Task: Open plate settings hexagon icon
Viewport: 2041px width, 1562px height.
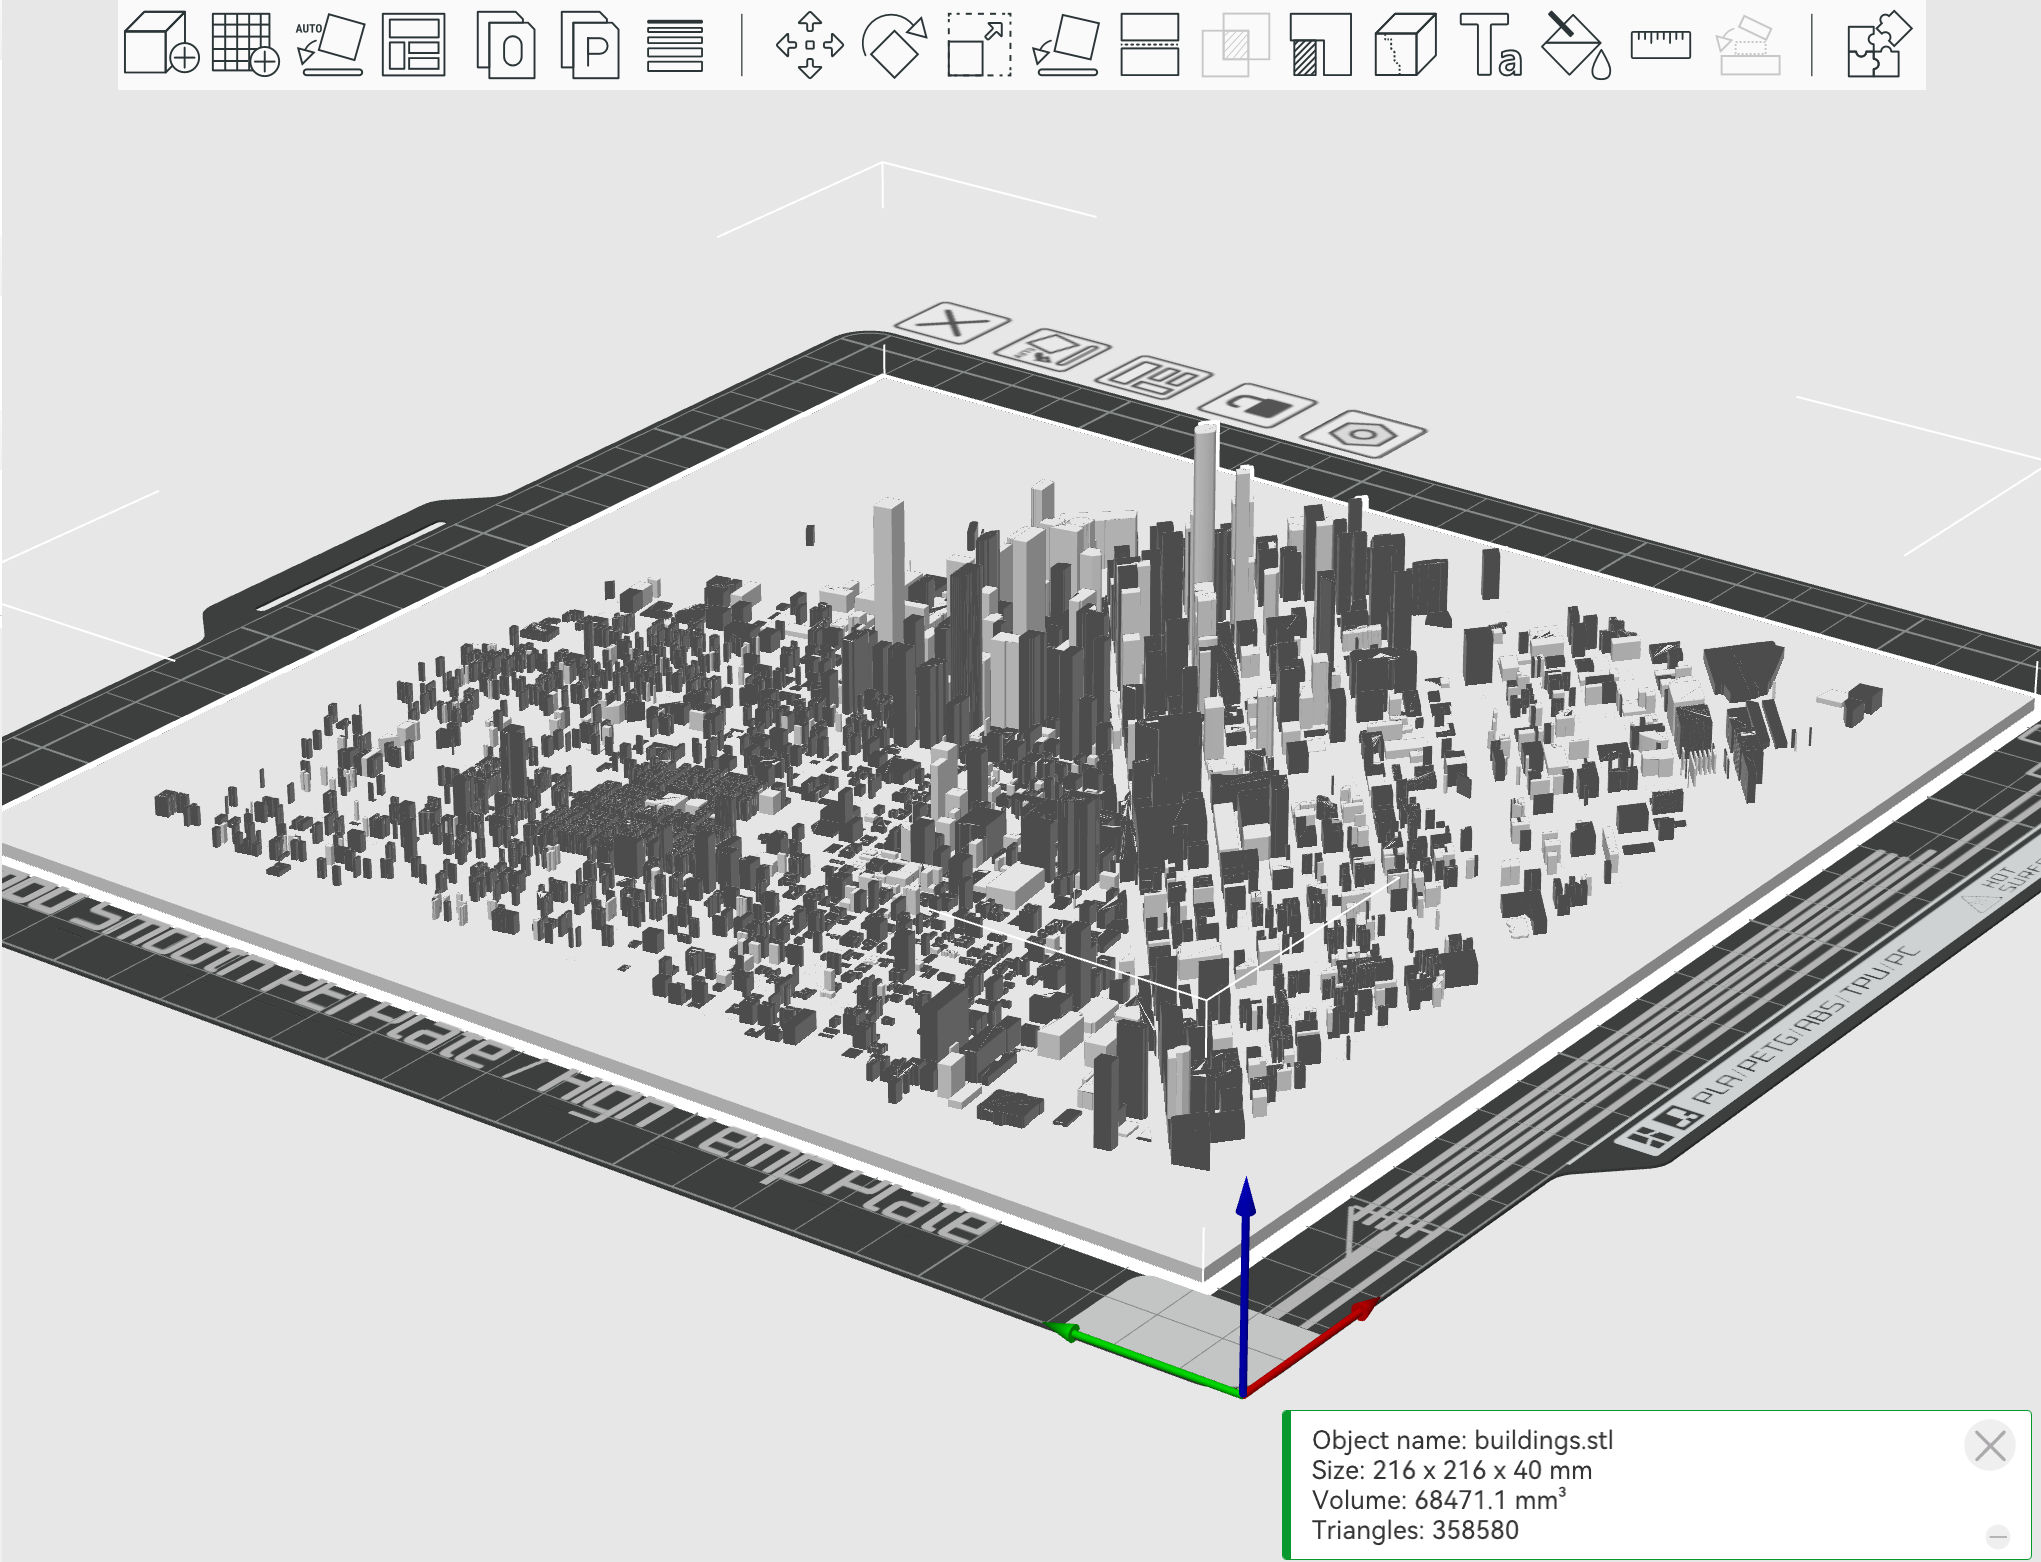Action: [1362, 434]
